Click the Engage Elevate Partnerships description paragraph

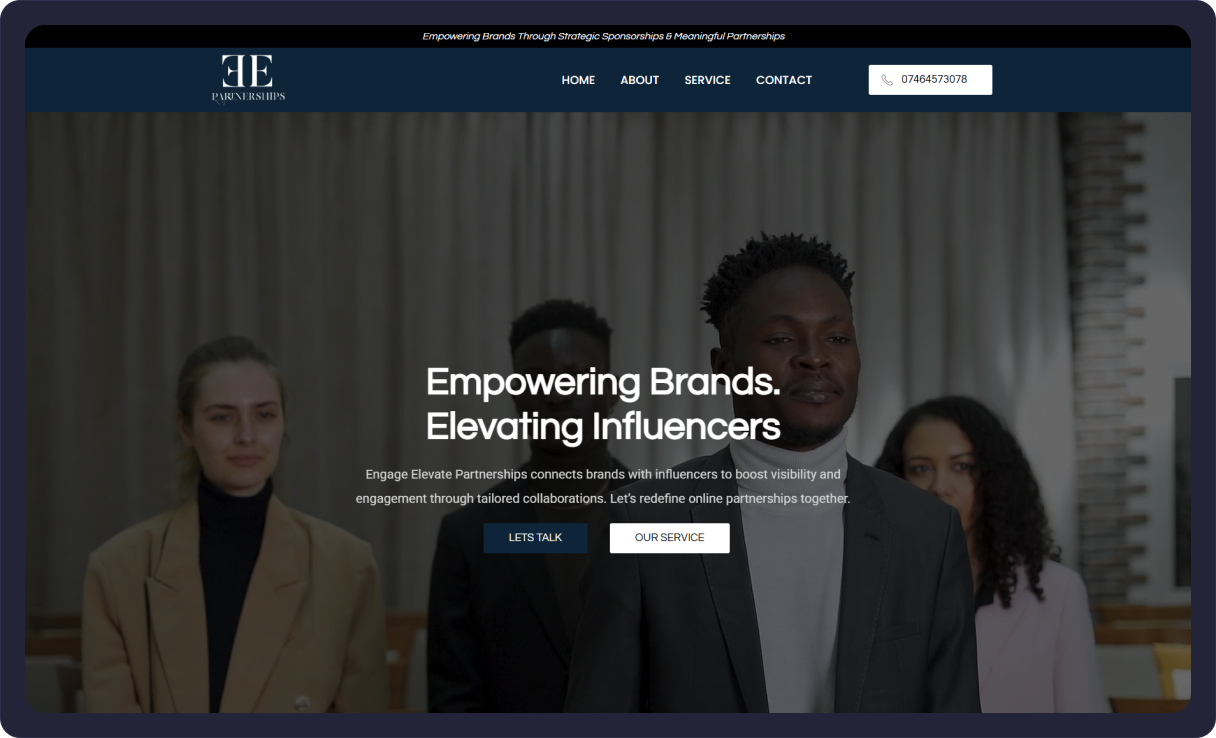click(603, 486)
